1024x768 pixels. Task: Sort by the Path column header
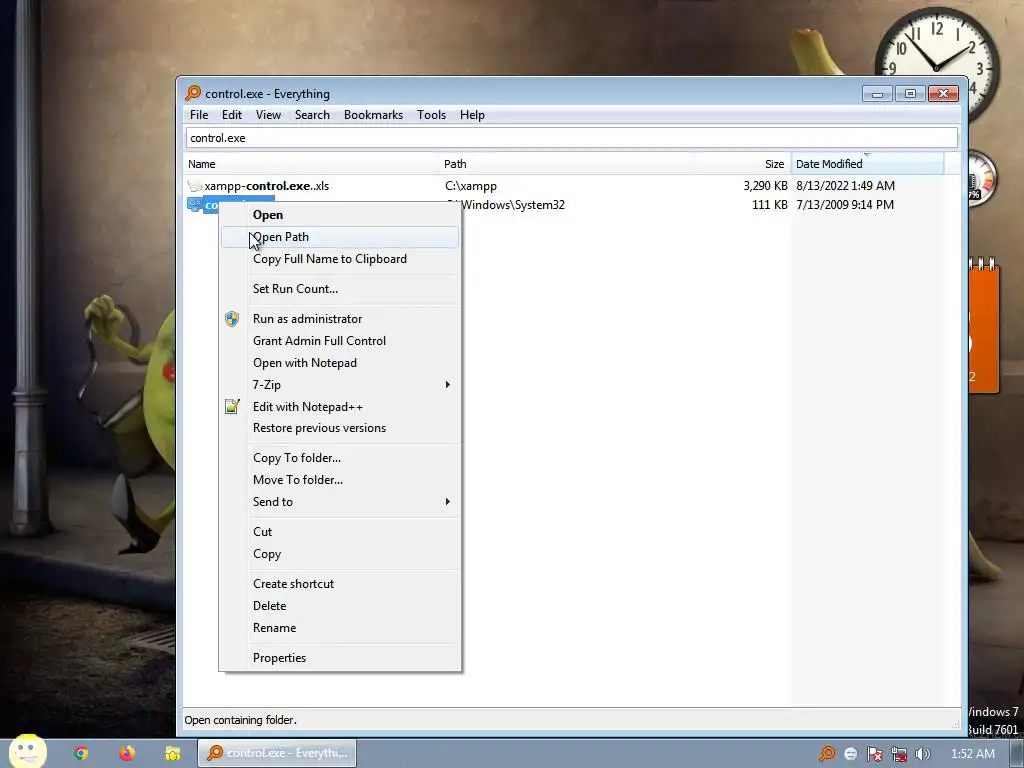tap(567, 164)
